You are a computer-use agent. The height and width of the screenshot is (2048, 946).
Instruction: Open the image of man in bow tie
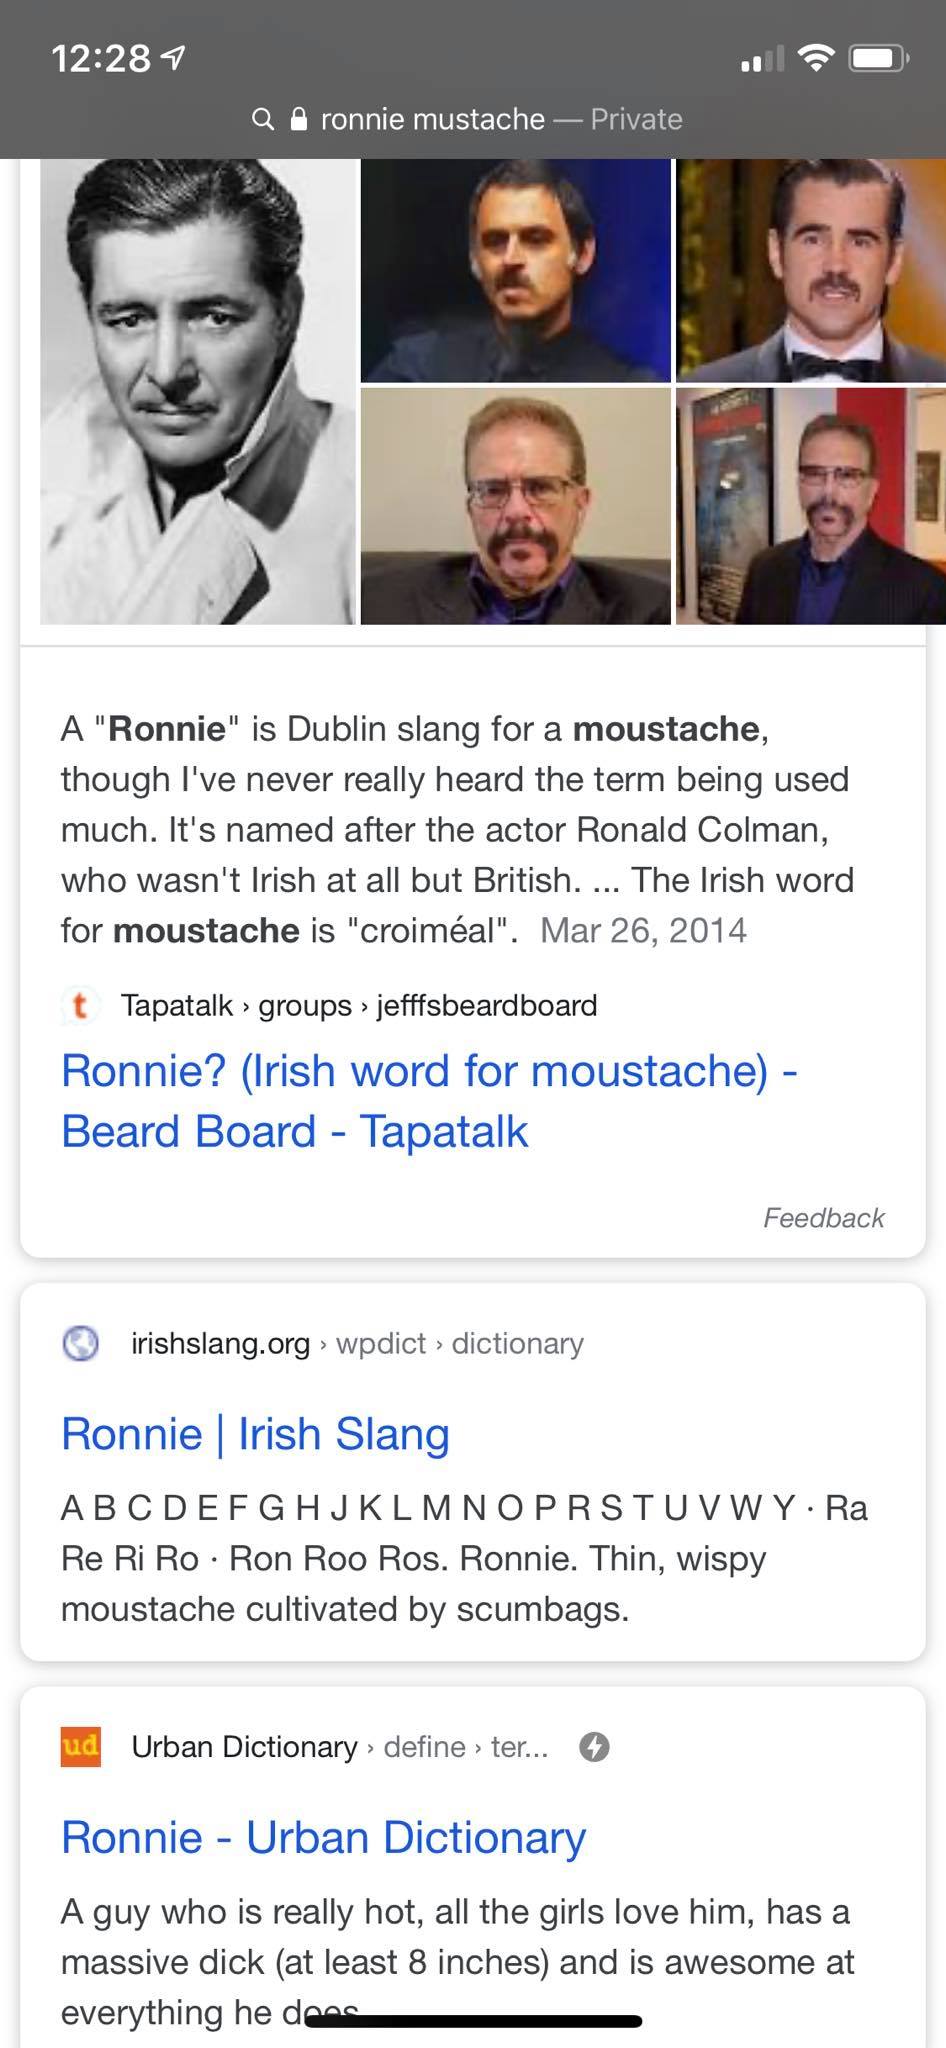811,270
